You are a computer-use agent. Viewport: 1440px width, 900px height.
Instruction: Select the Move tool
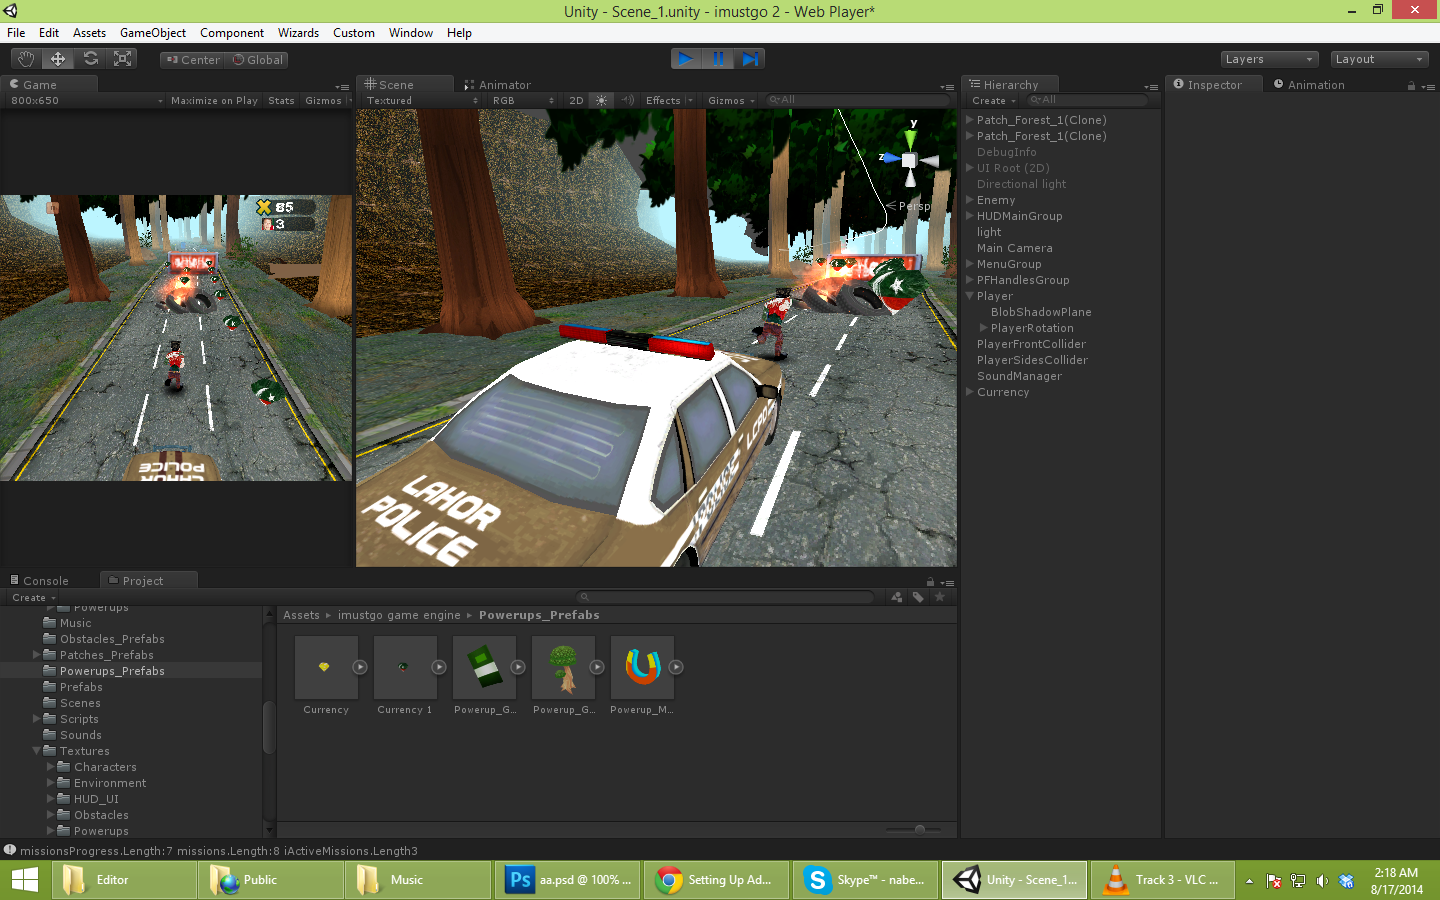[58, 59]
